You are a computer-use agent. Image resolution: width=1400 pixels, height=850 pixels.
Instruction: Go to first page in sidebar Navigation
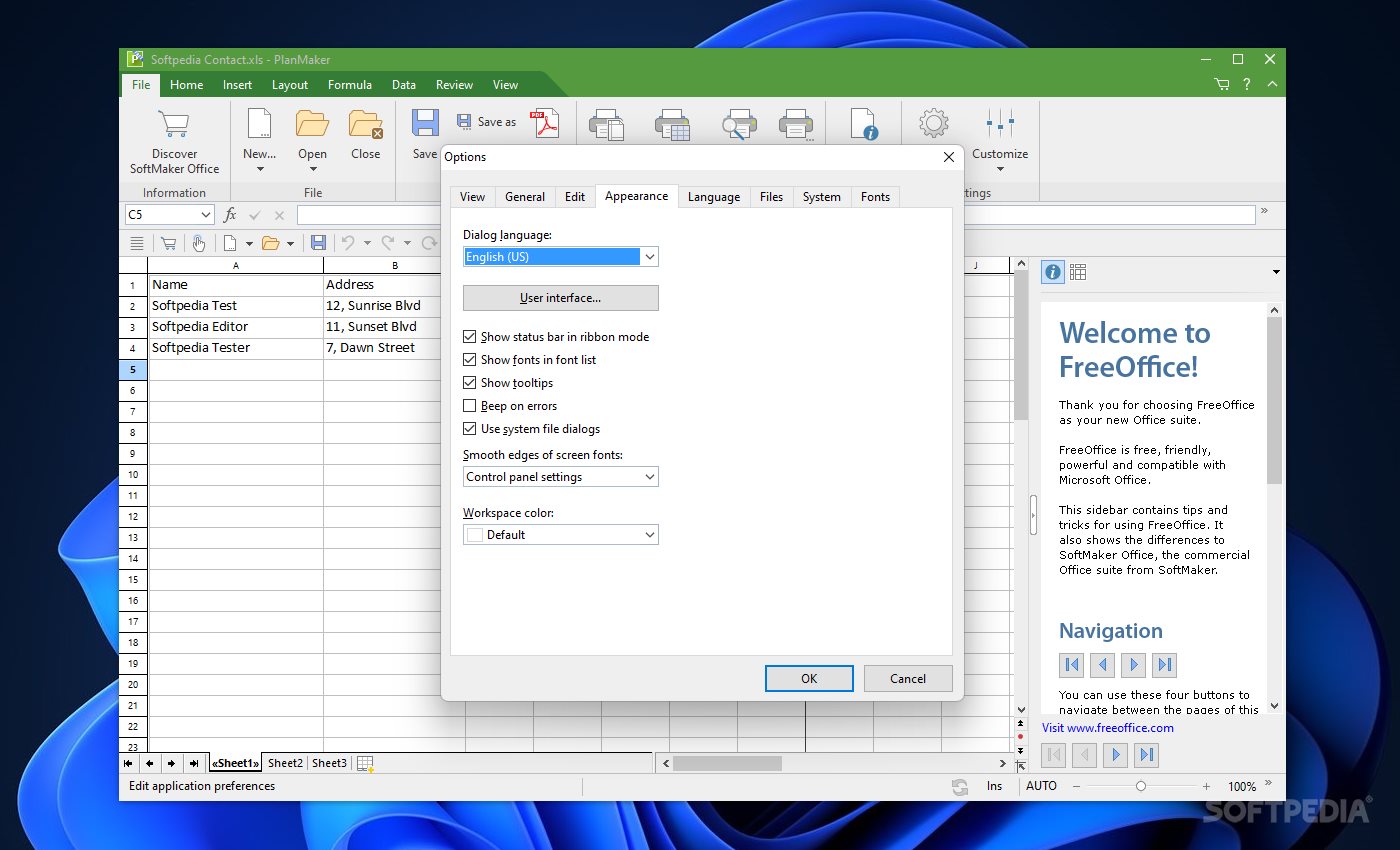pyautogui.click(x=1072, y=664)
